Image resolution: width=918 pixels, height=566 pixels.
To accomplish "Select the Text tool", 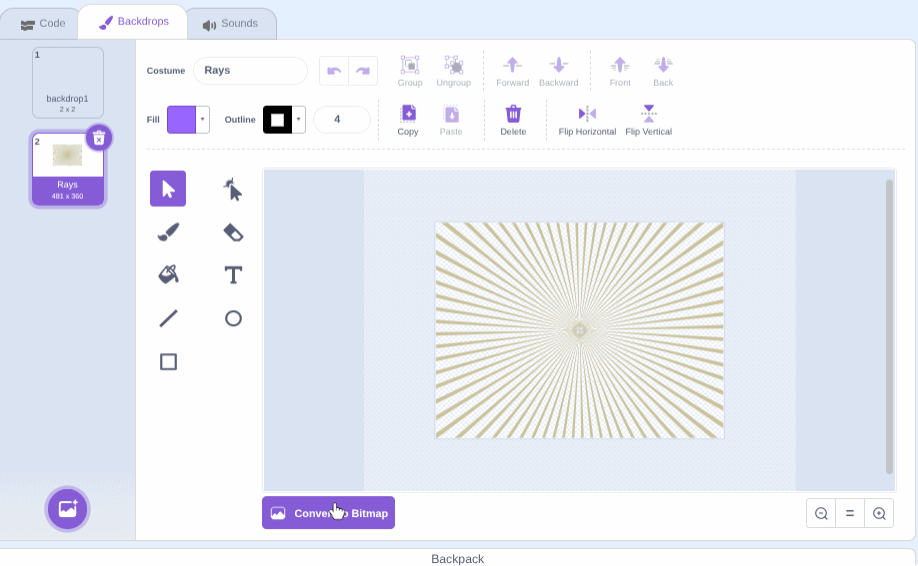I will (x=233, y=275).
